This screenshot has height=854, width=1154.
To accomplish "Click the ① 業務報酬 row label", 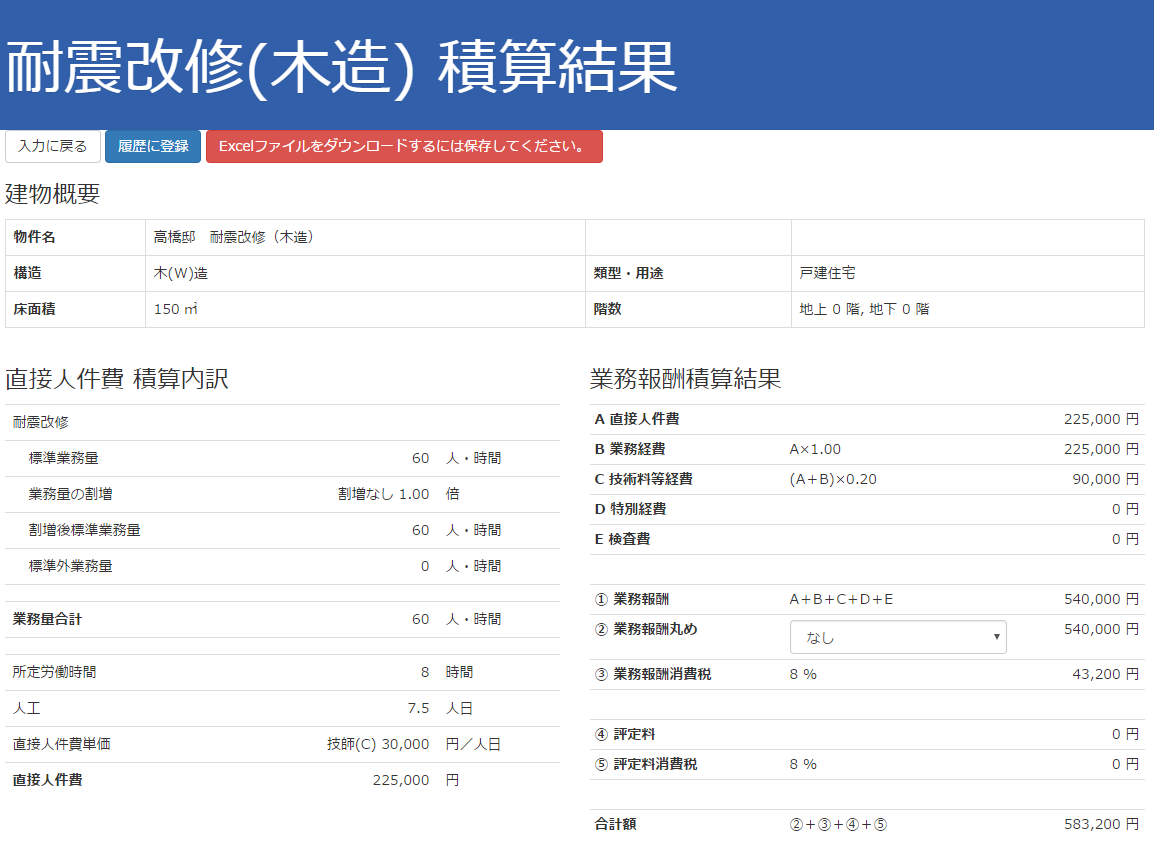I will coord(632,599).
